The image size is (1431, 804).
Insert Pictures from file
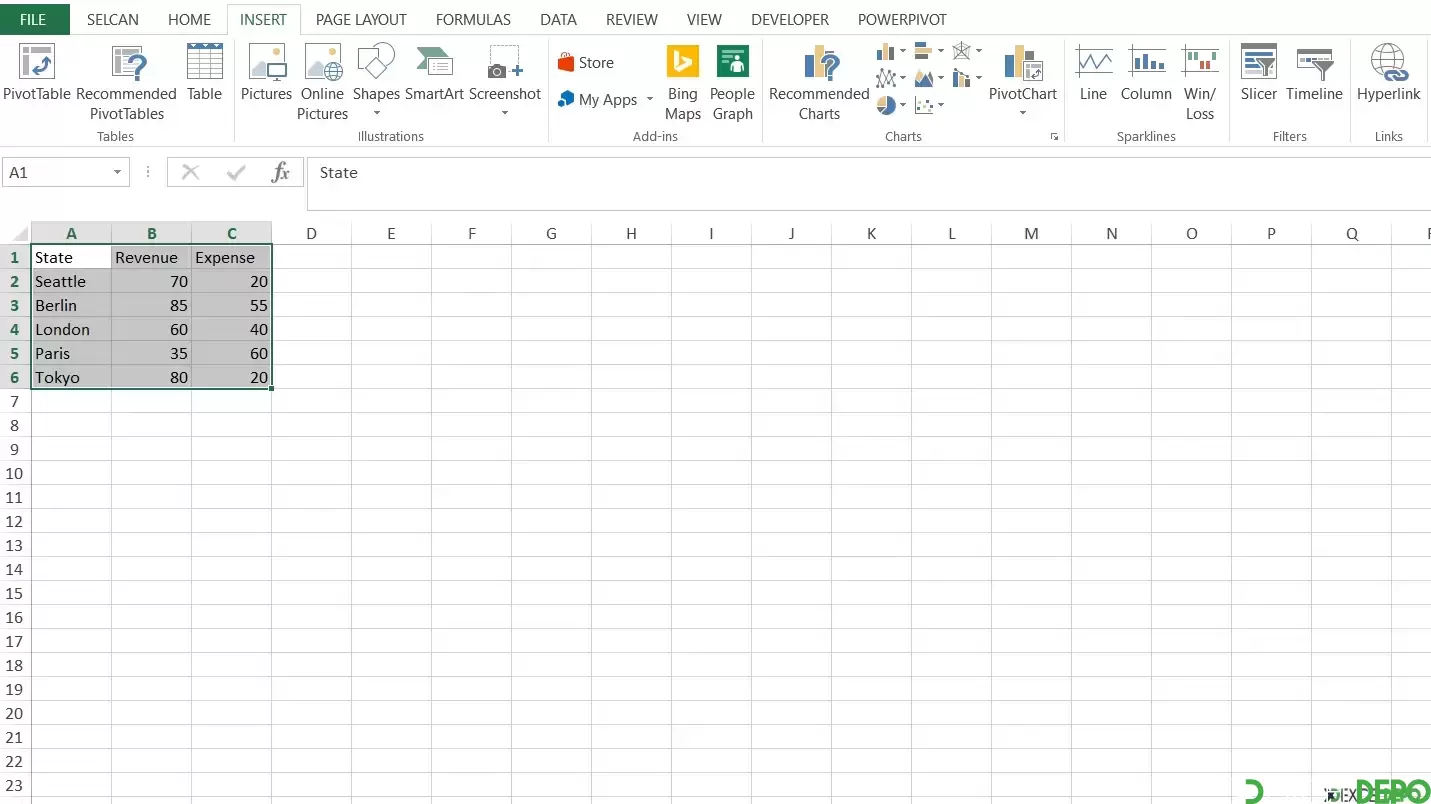[x=266, y=73]
